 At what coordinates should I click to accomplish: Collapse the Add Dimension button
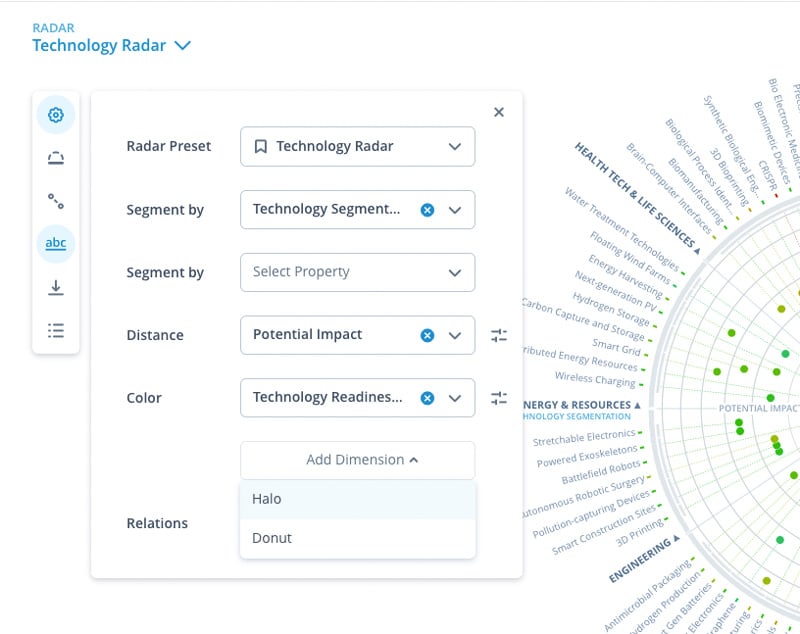click(x=357, y=460)
